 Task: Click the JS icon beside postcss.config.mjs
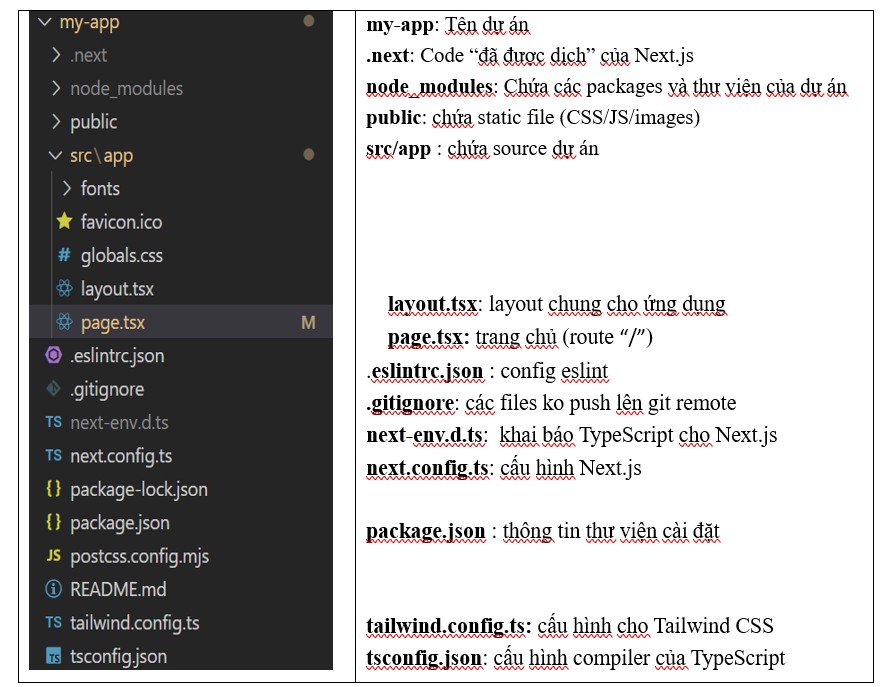coord(54,555)
